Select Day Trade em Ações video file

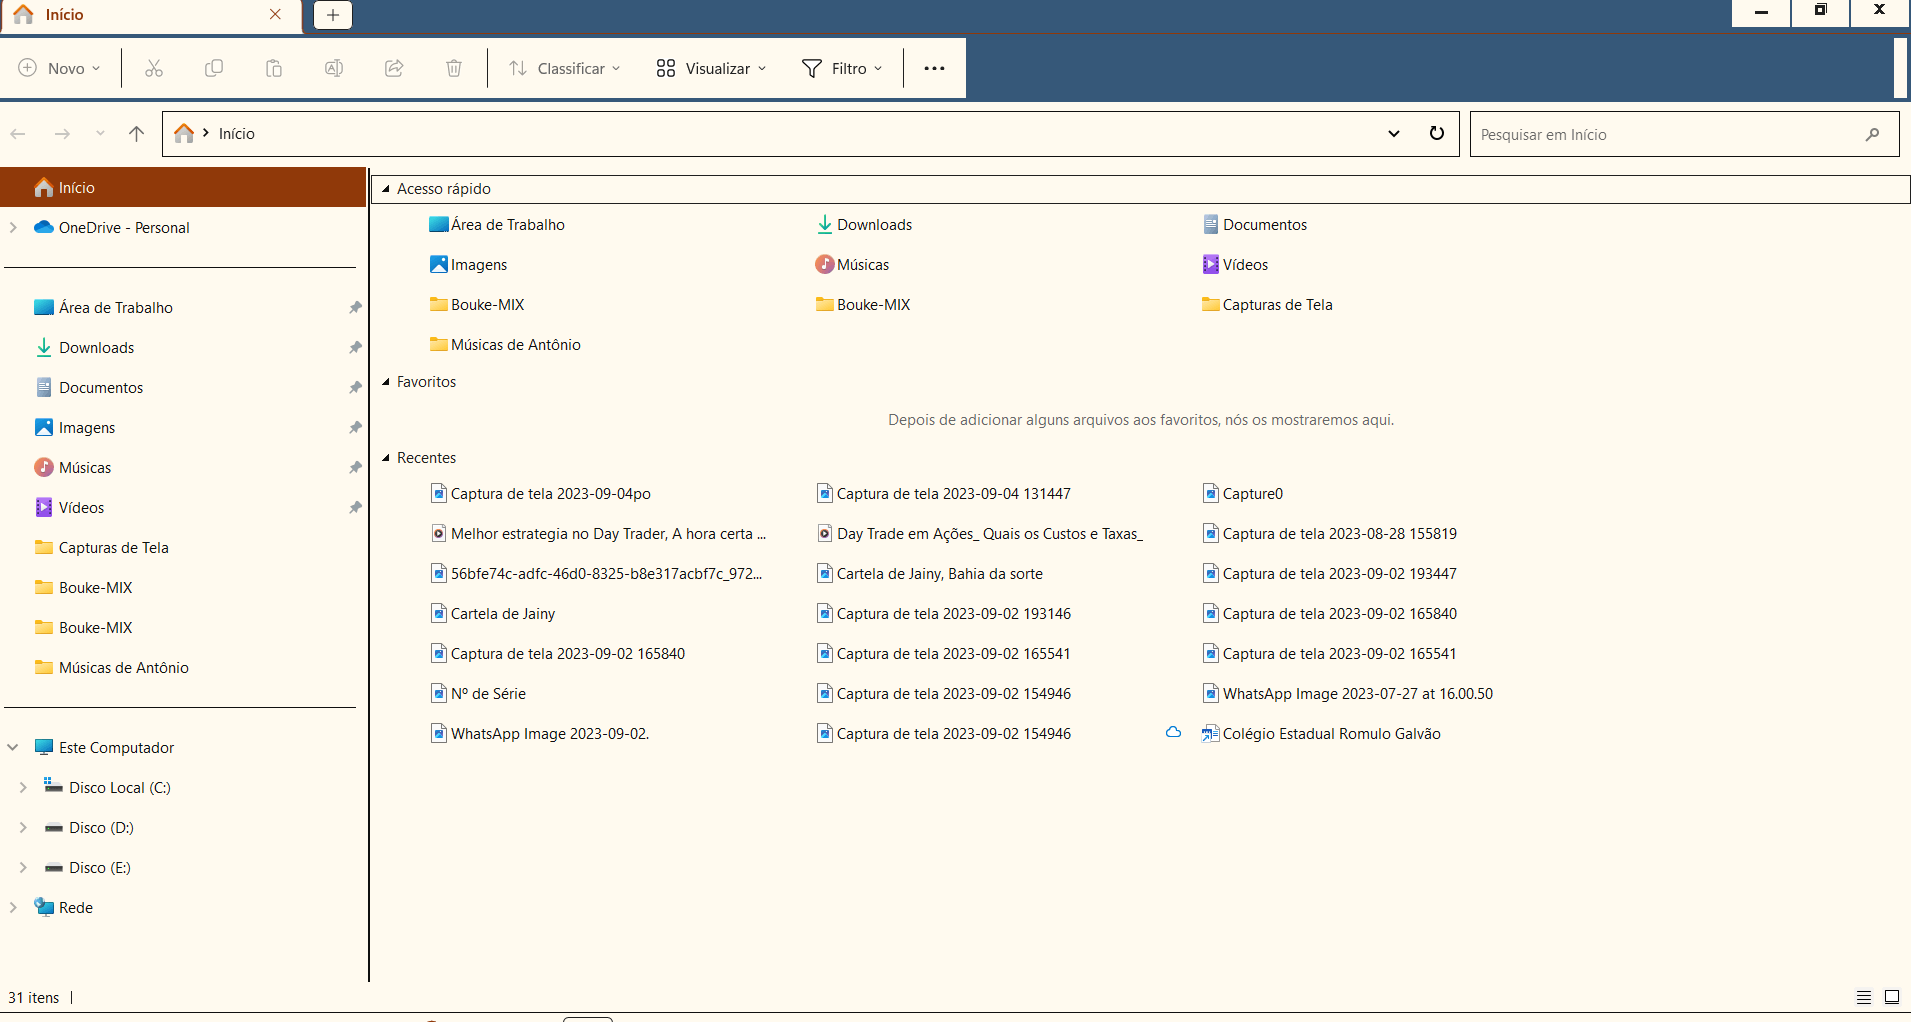coord(980,534)
